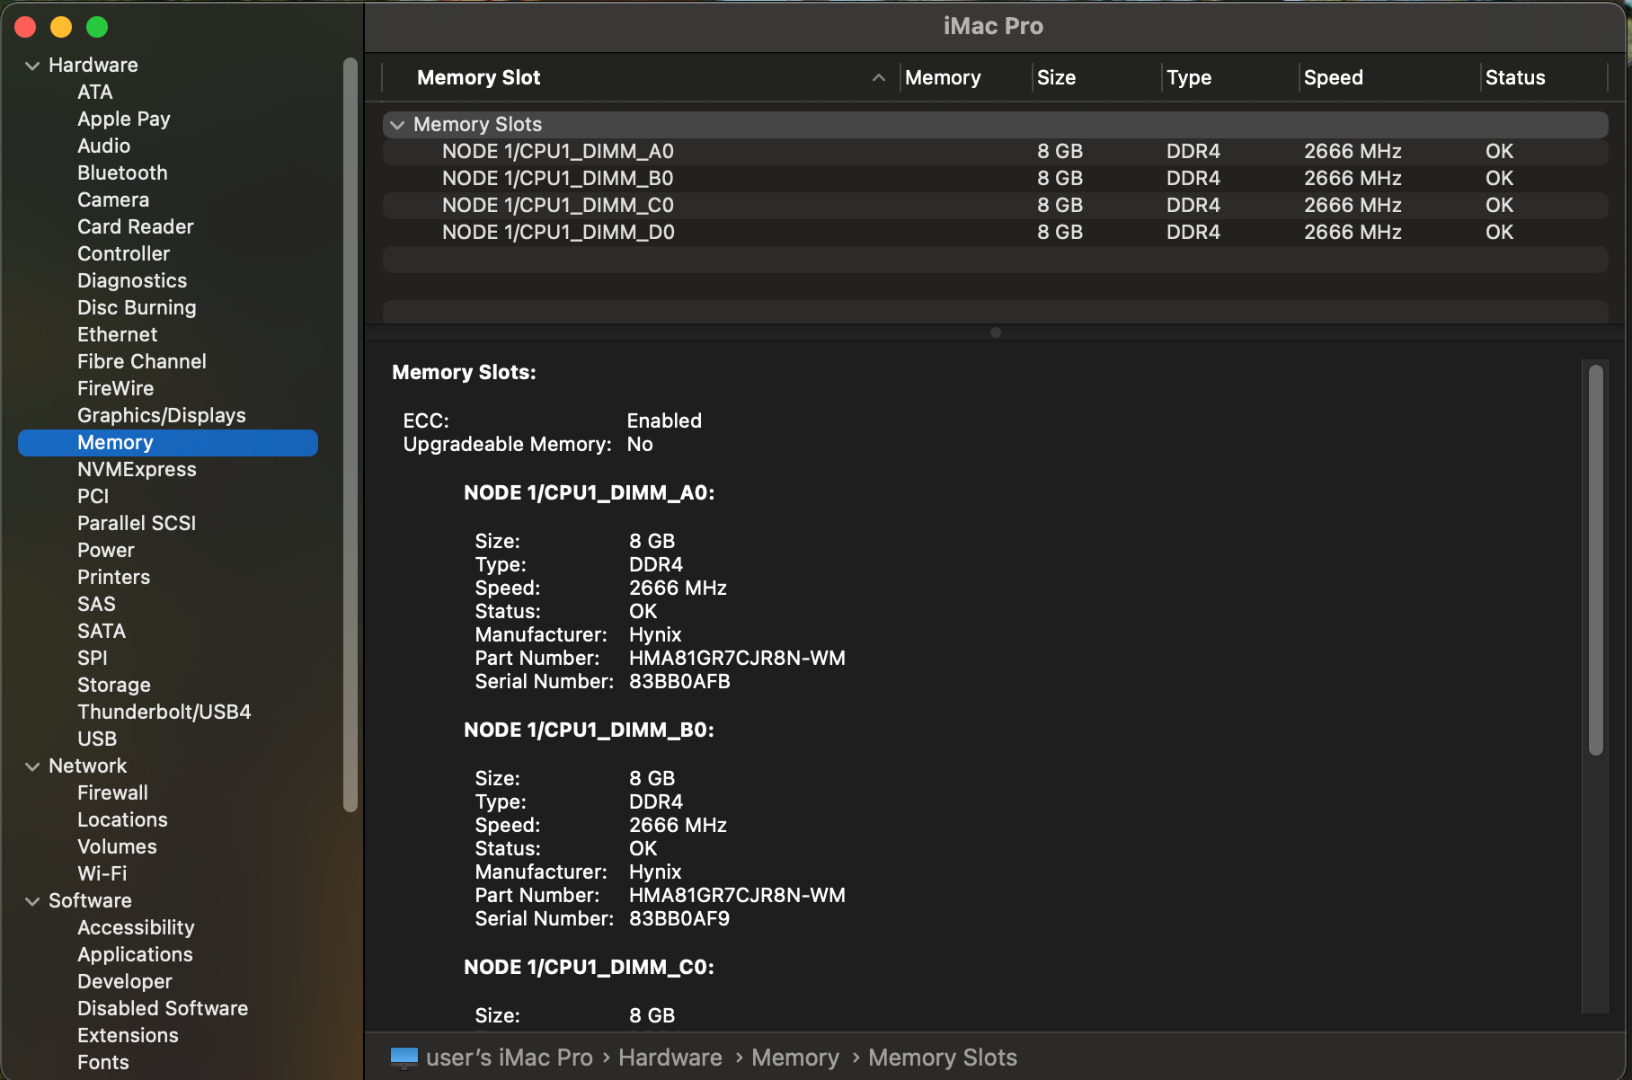Select PCI in the sidebar

coord(93,497)
